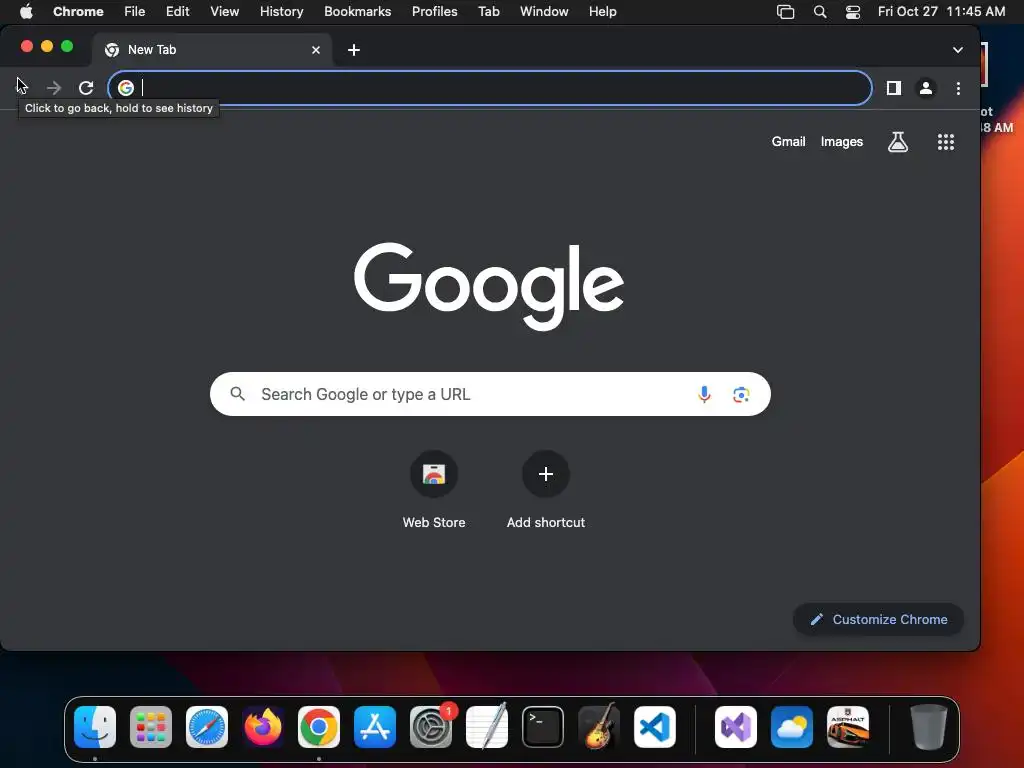This screenshot has height=768, width=1024.
Task: Launch Asphalt game from the dock
Action: [x=848, y=727]
